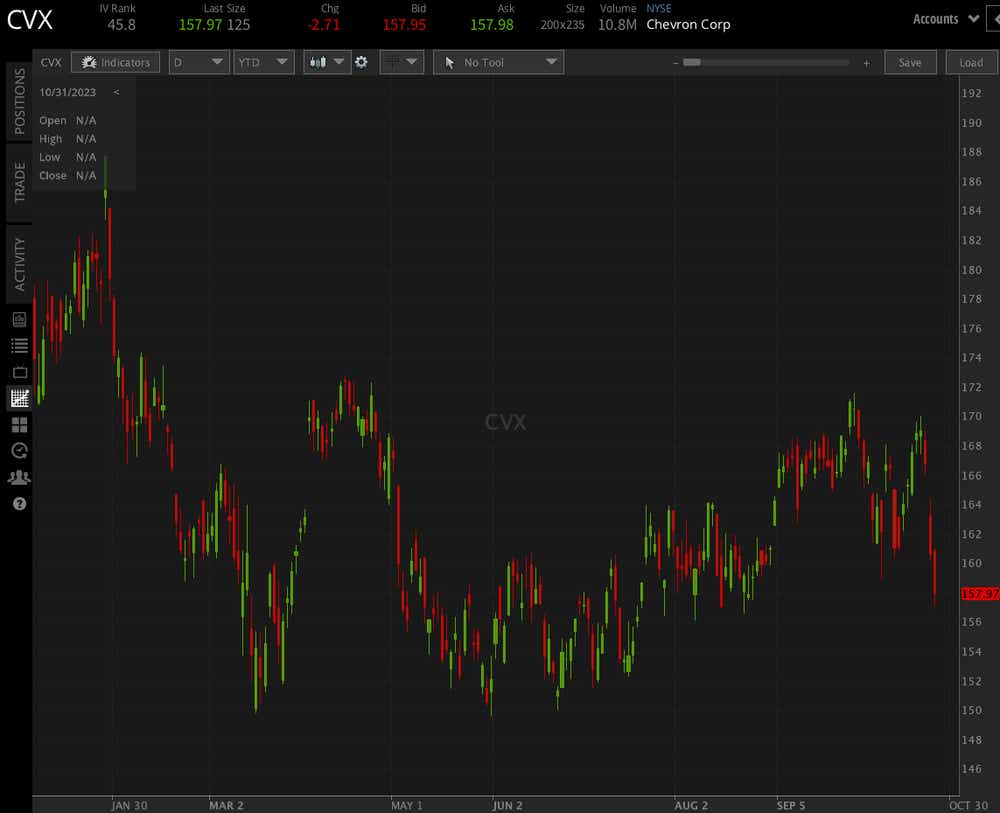Click the large CVX ticker symbol header
The width and height of the screenshot is (1000, 813).
[30, 20]
